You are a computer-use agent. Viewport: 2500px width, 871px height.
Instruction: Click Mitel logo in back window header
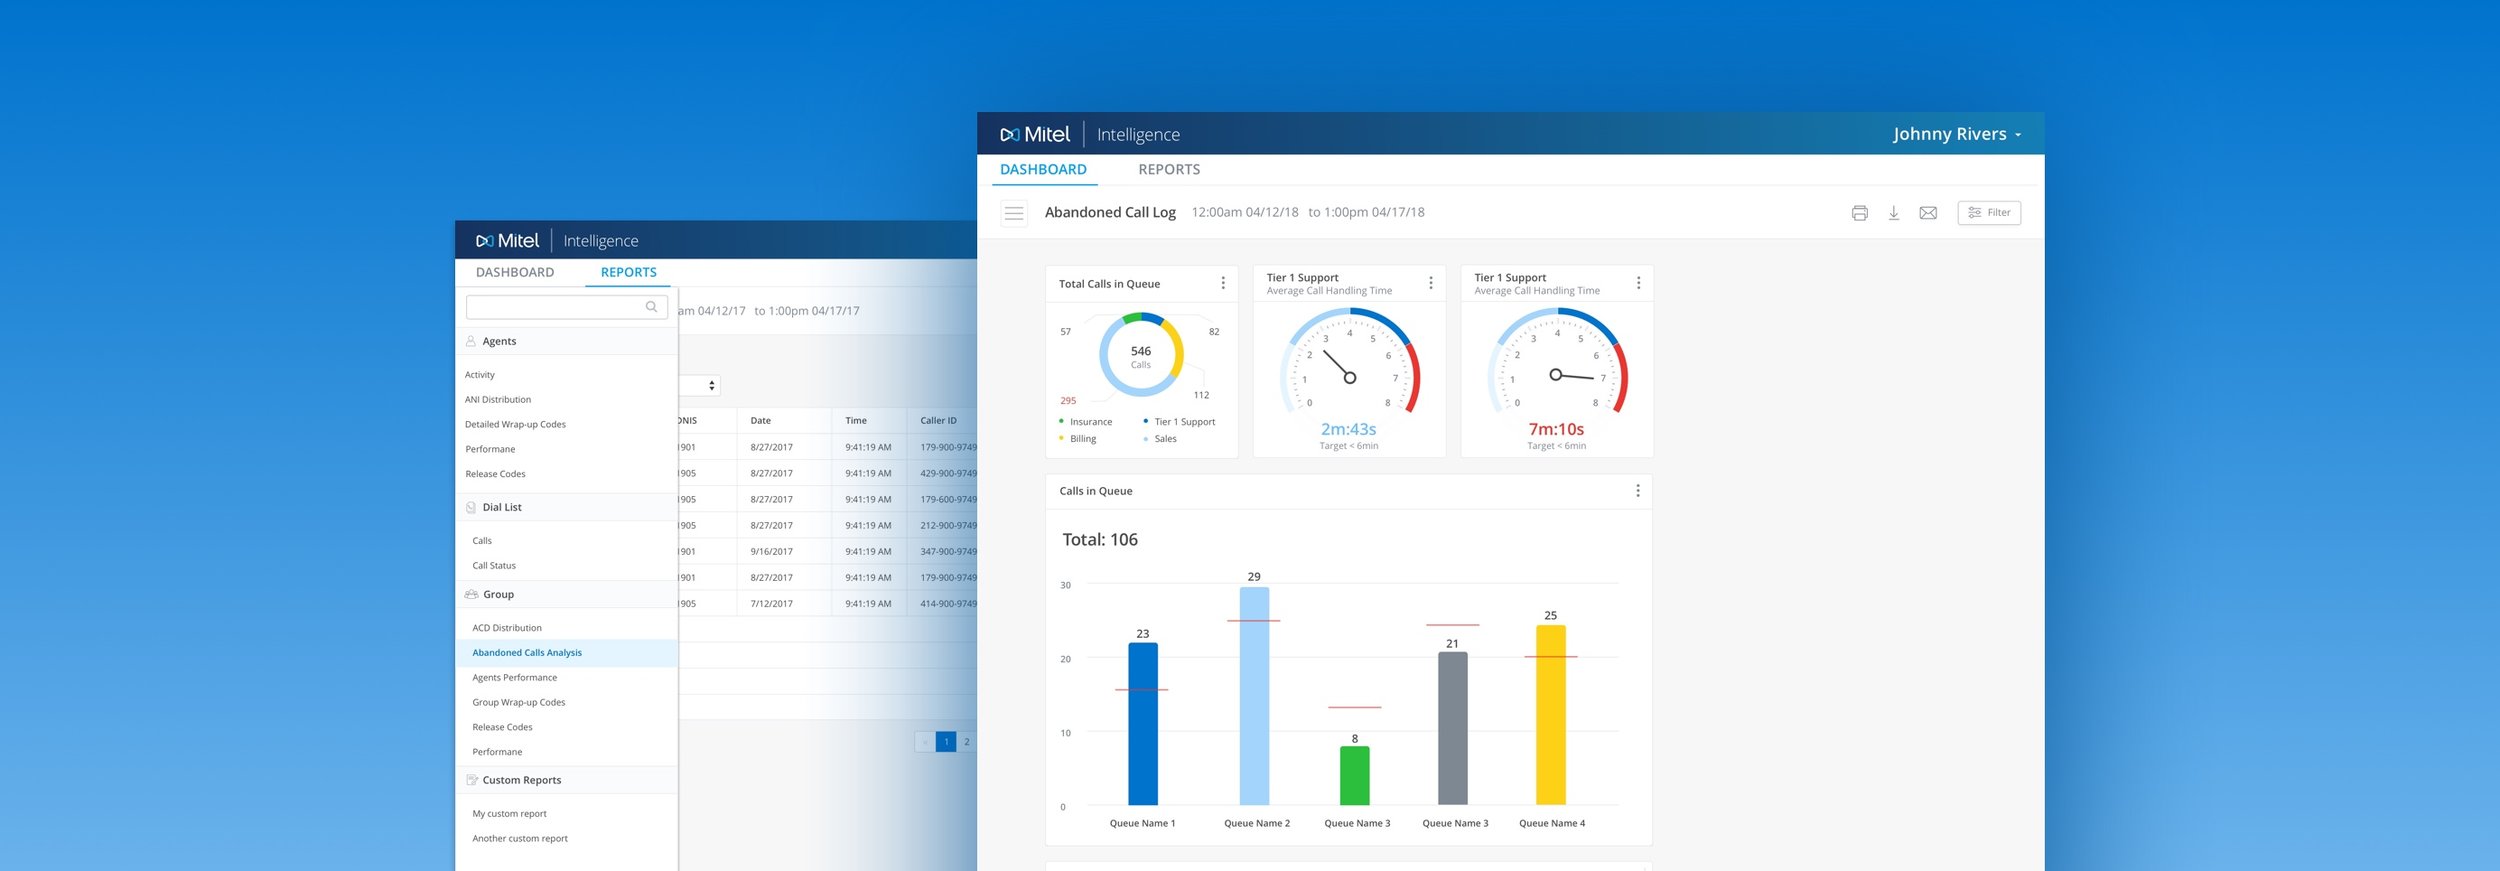click(508, 241)
